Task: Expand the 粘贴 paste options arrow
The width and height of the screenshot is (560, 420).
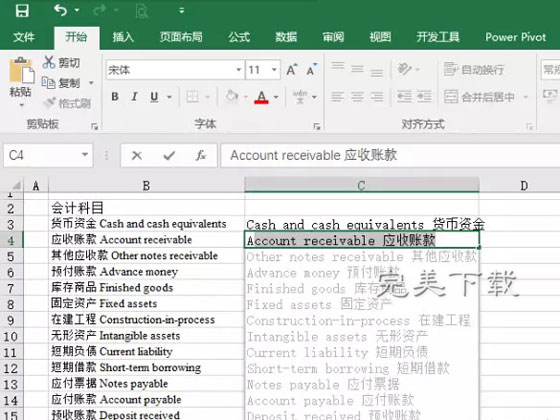Action: pos(21,105)
